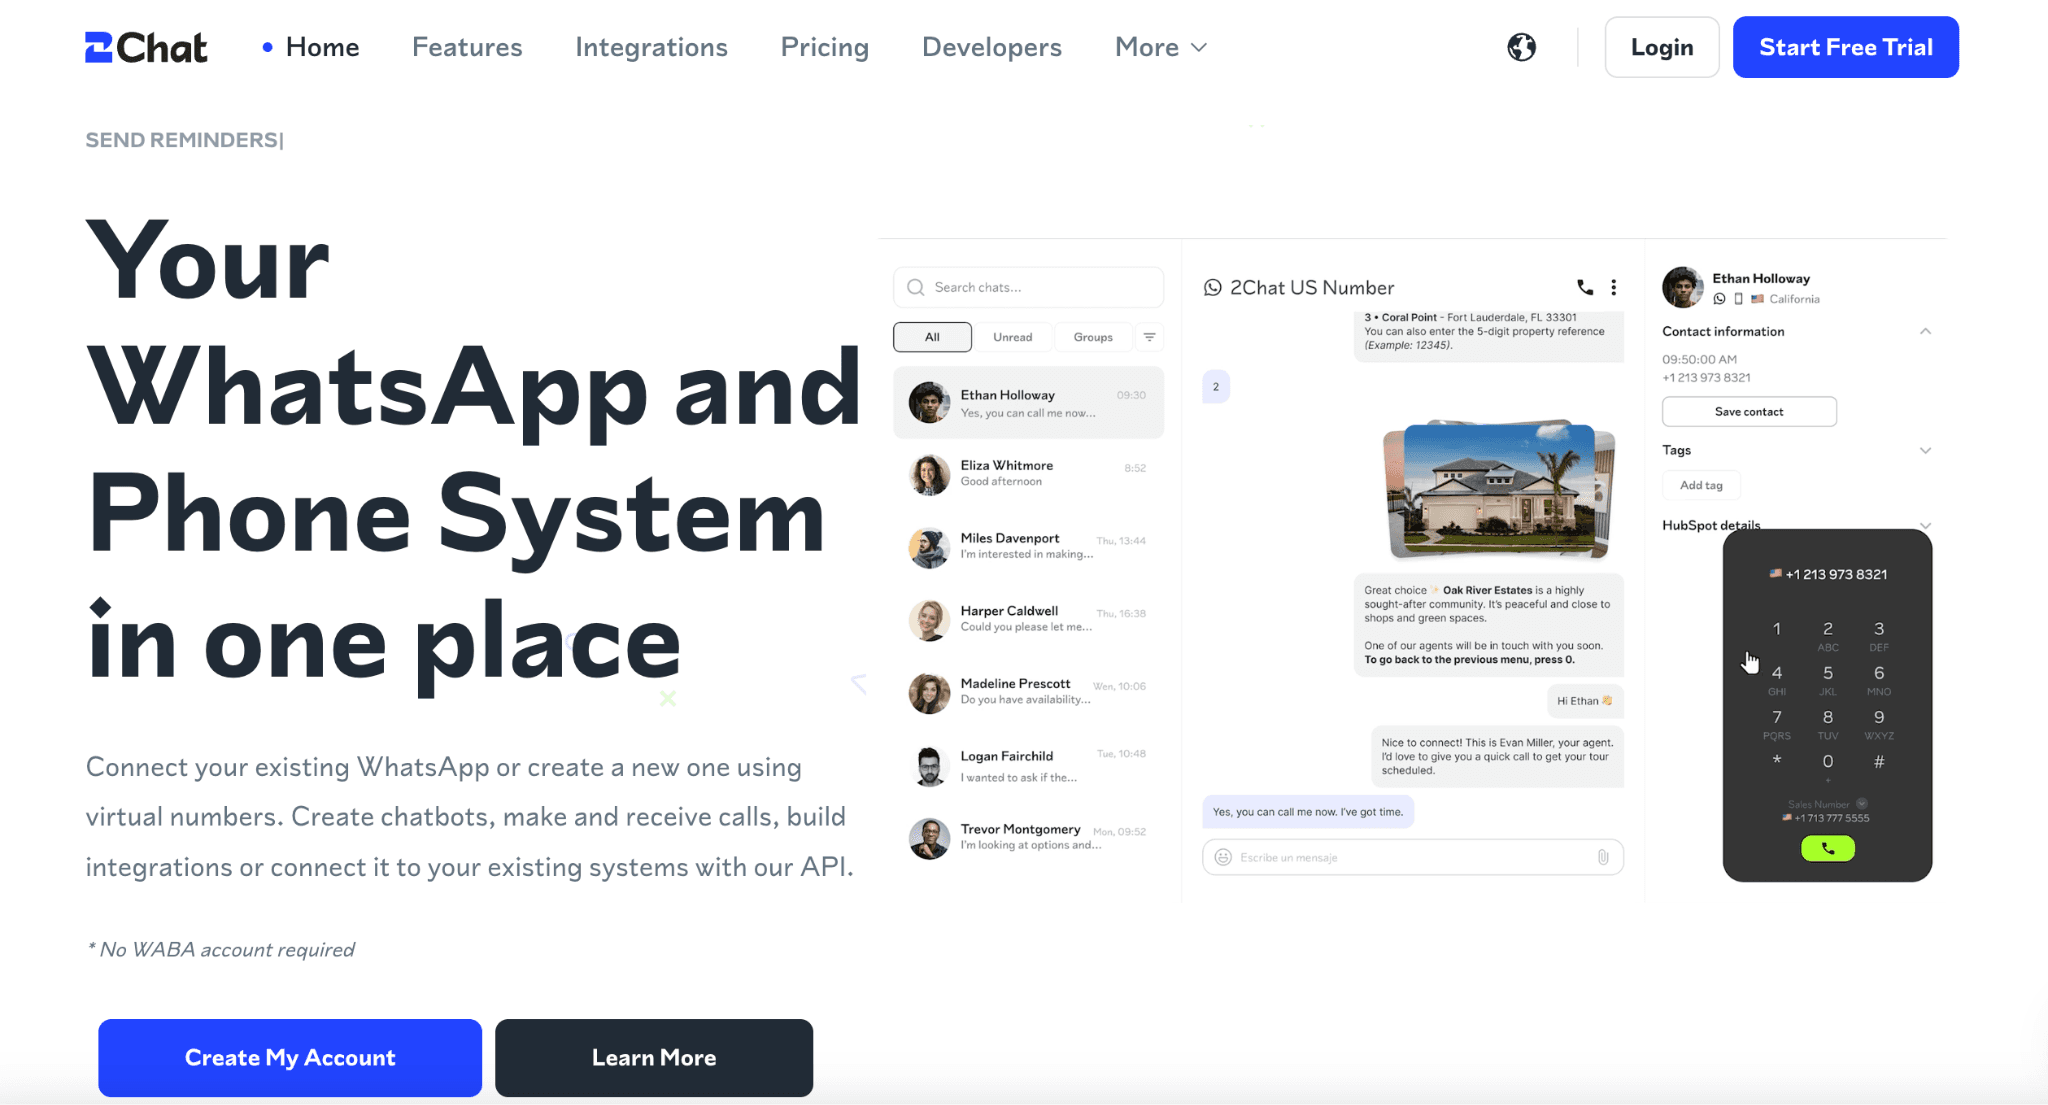The width and height of the screenshot is (2048, 1105).
Task: Open the house photo thumbnail in chat
Action: pyautogui.click(x=1498, y=488)
